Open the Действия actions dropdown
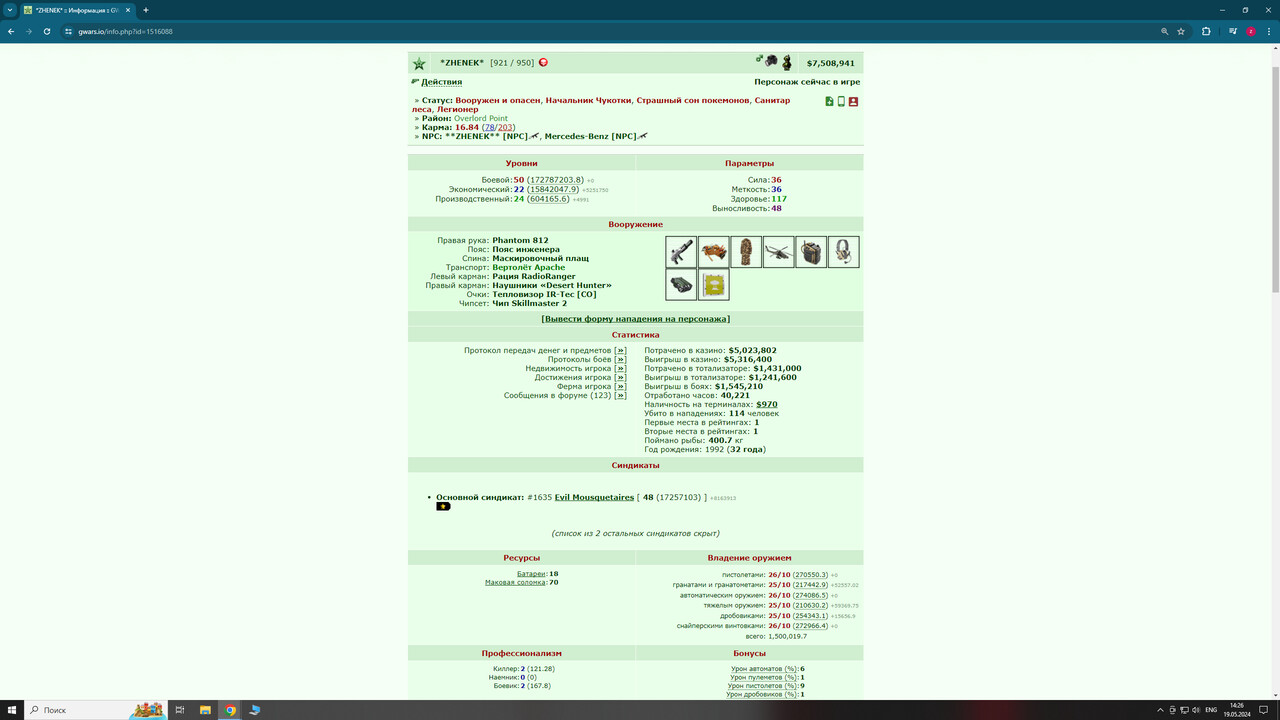This screenshot has width=1280, height=720. 441,82
